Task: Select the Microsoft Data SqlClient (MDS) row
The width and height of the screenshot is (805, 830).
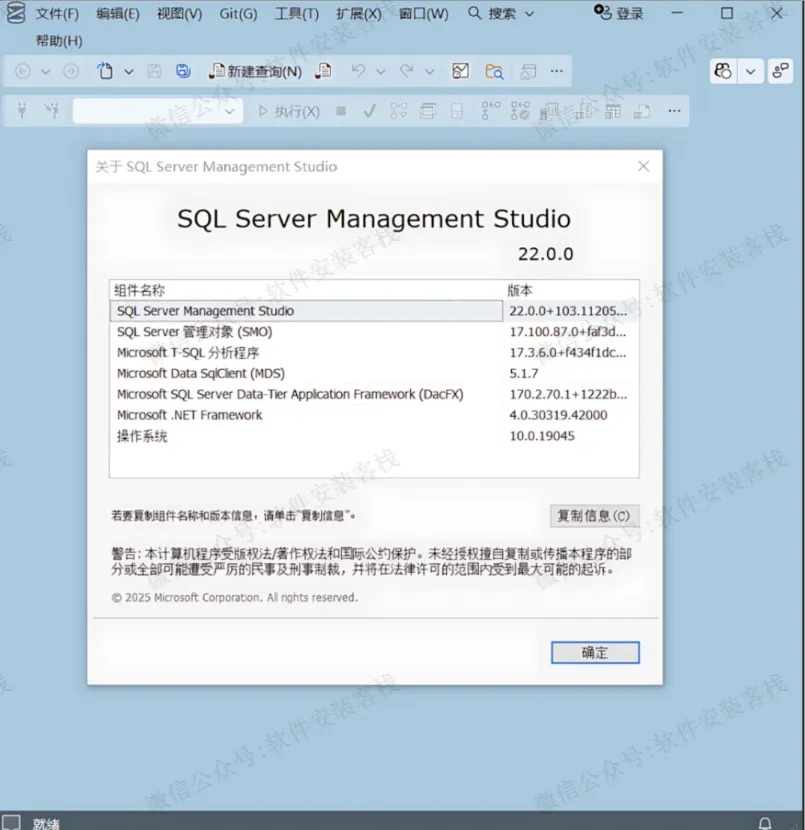Action: click(374, 373)
